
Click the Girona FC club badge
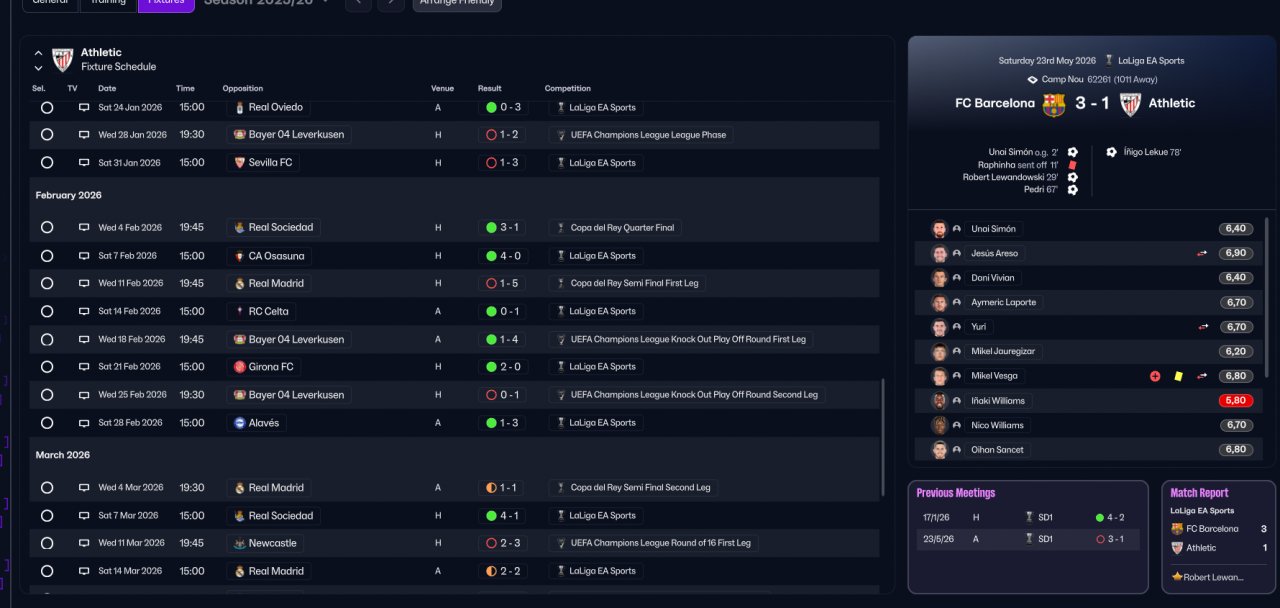[239, 367]
